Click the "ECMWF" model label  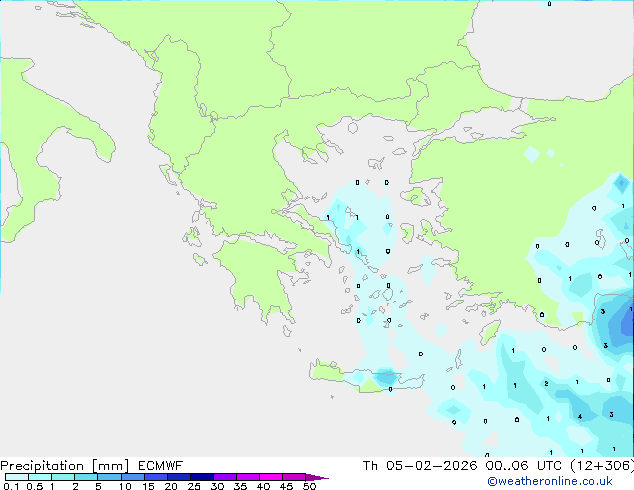pyautogui.click(x=160, y=466)
